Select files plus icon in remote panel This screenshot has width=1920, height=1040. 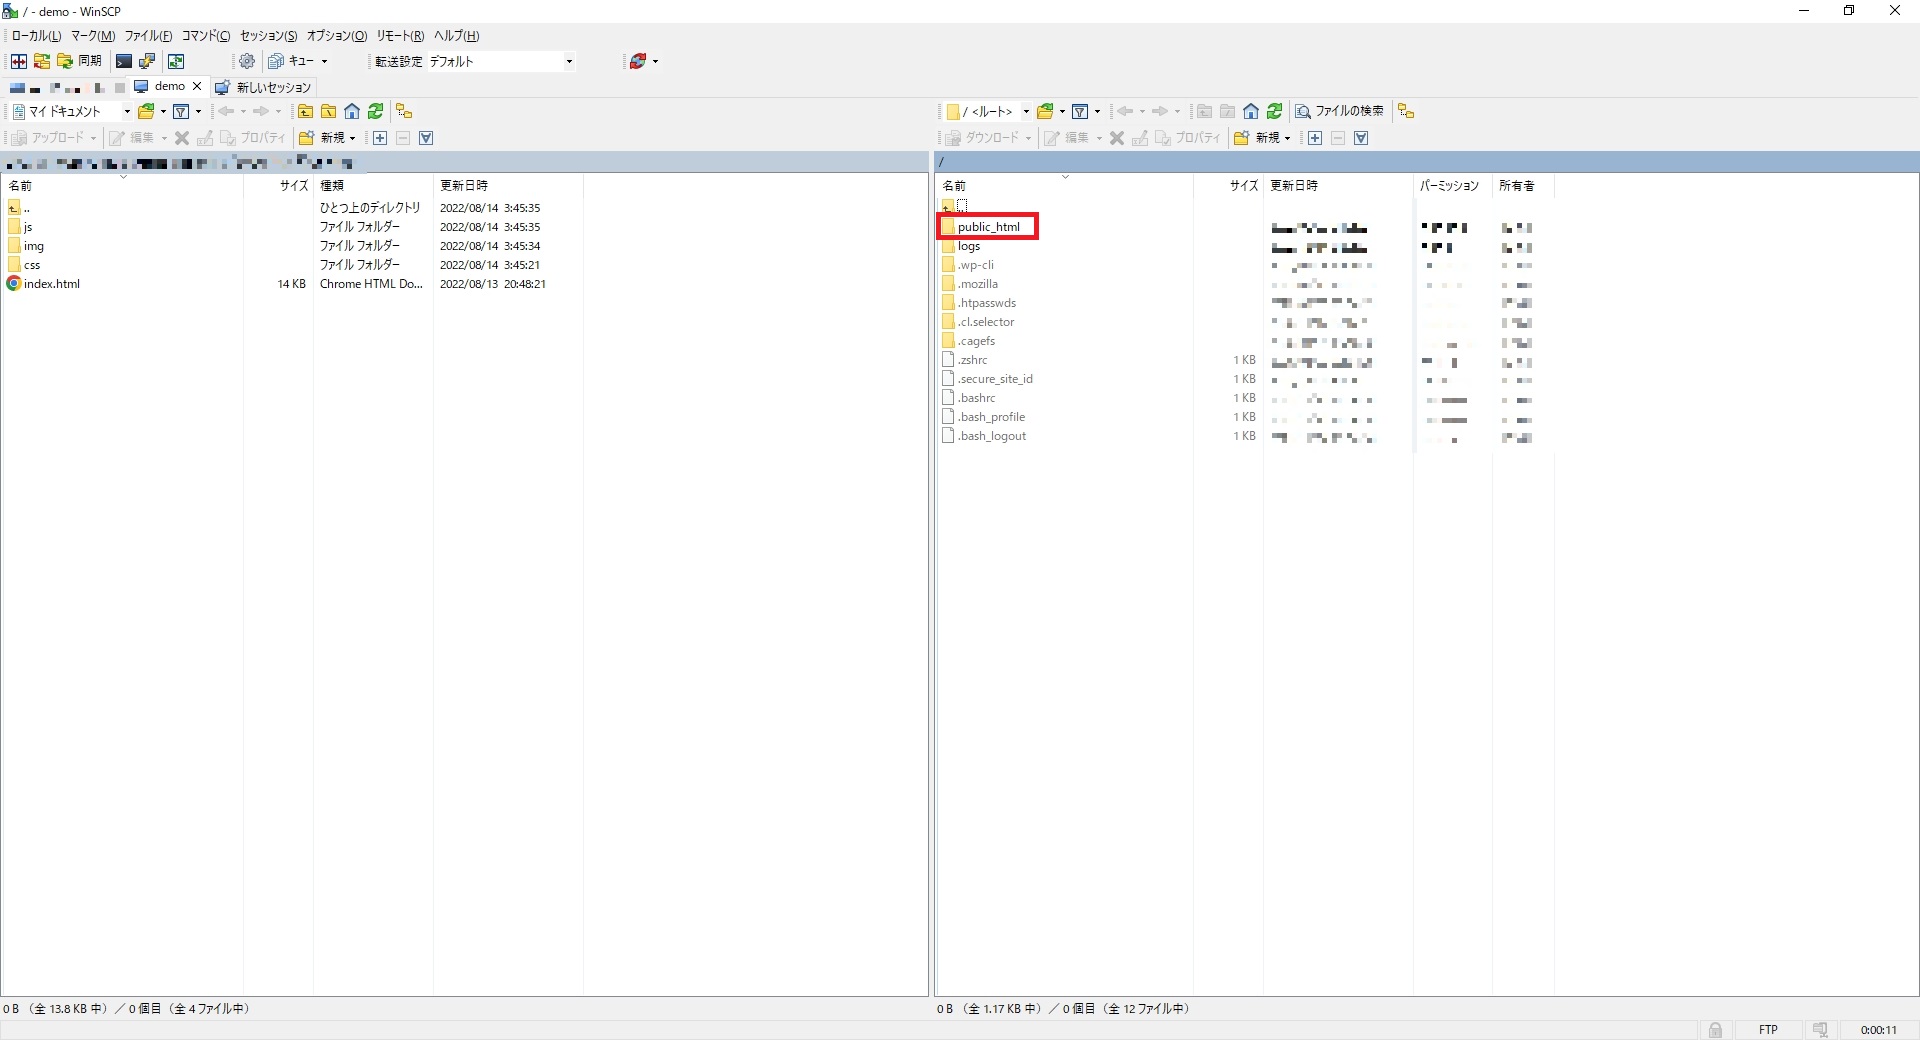click(x=1315, y=138)
